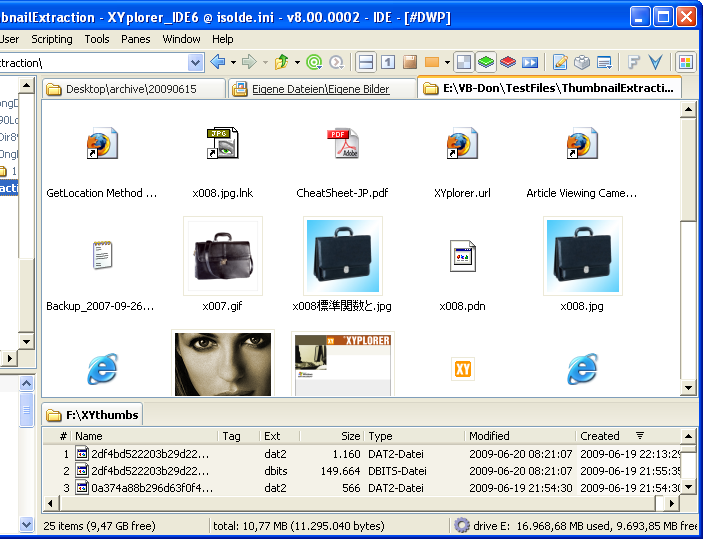Screen dimensions: 703x539
Task: Toggle the dual pane split button
Action: 366,62
